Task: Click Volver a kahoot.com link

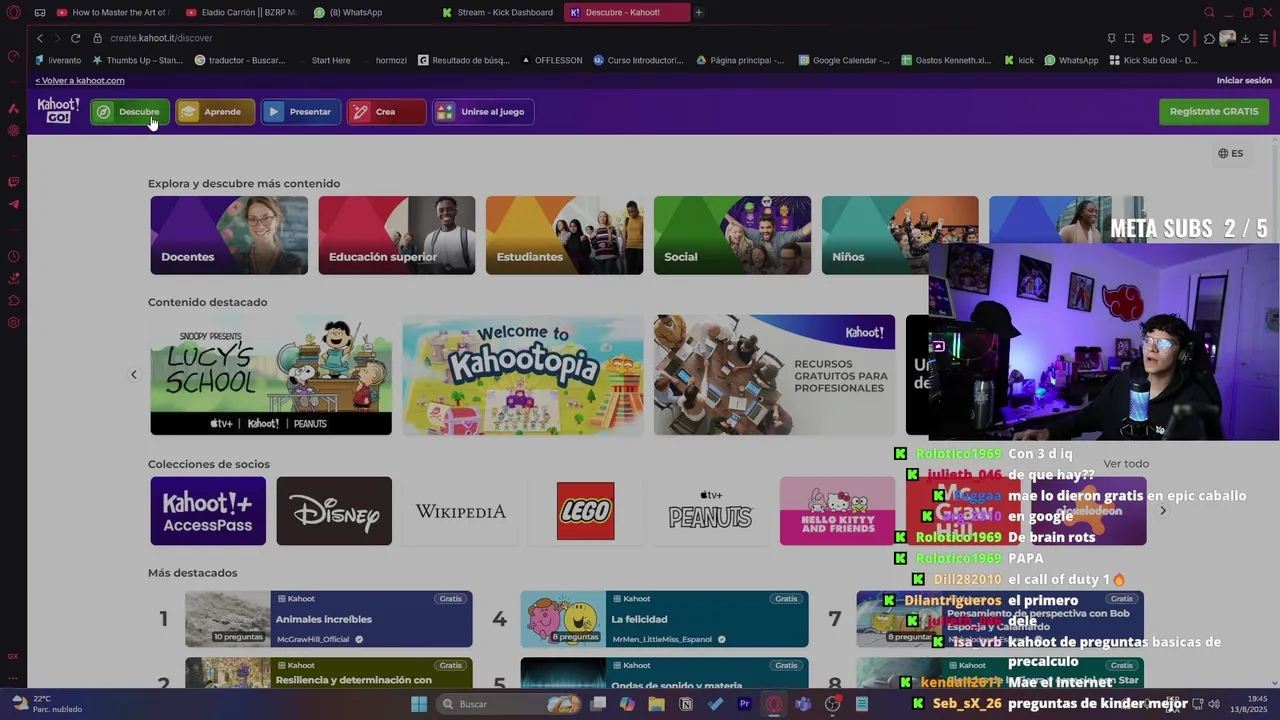Action: point(80,80)
